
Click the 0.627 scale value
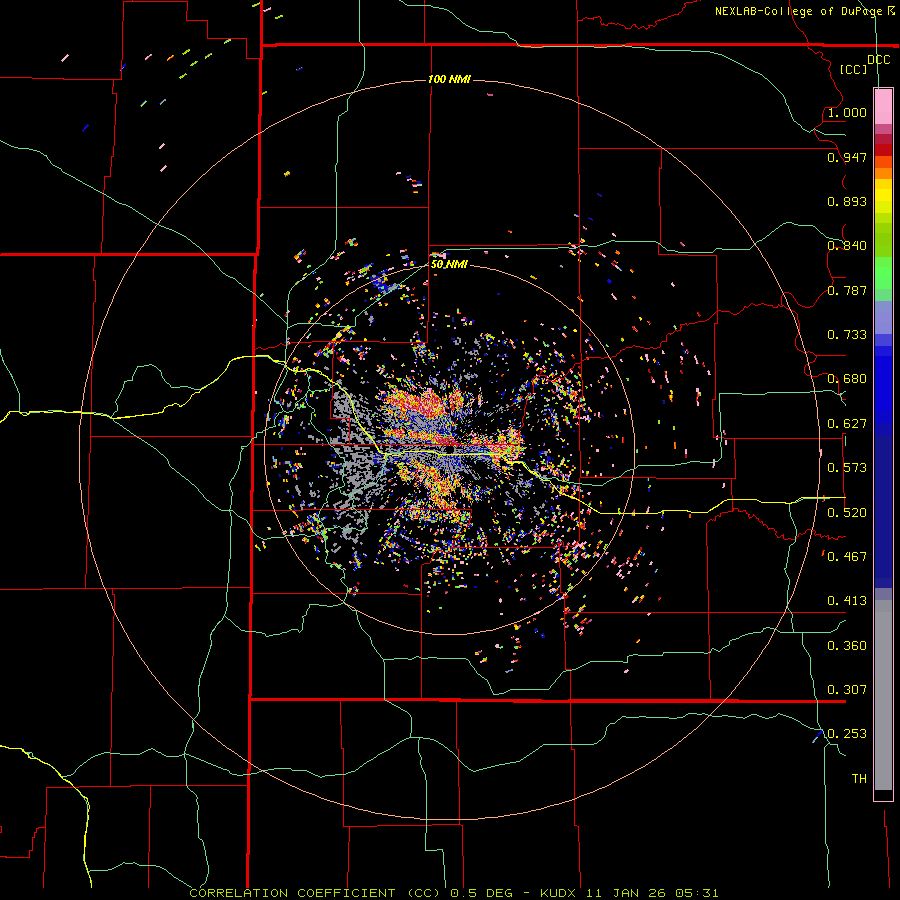click(x=847, y=424)
